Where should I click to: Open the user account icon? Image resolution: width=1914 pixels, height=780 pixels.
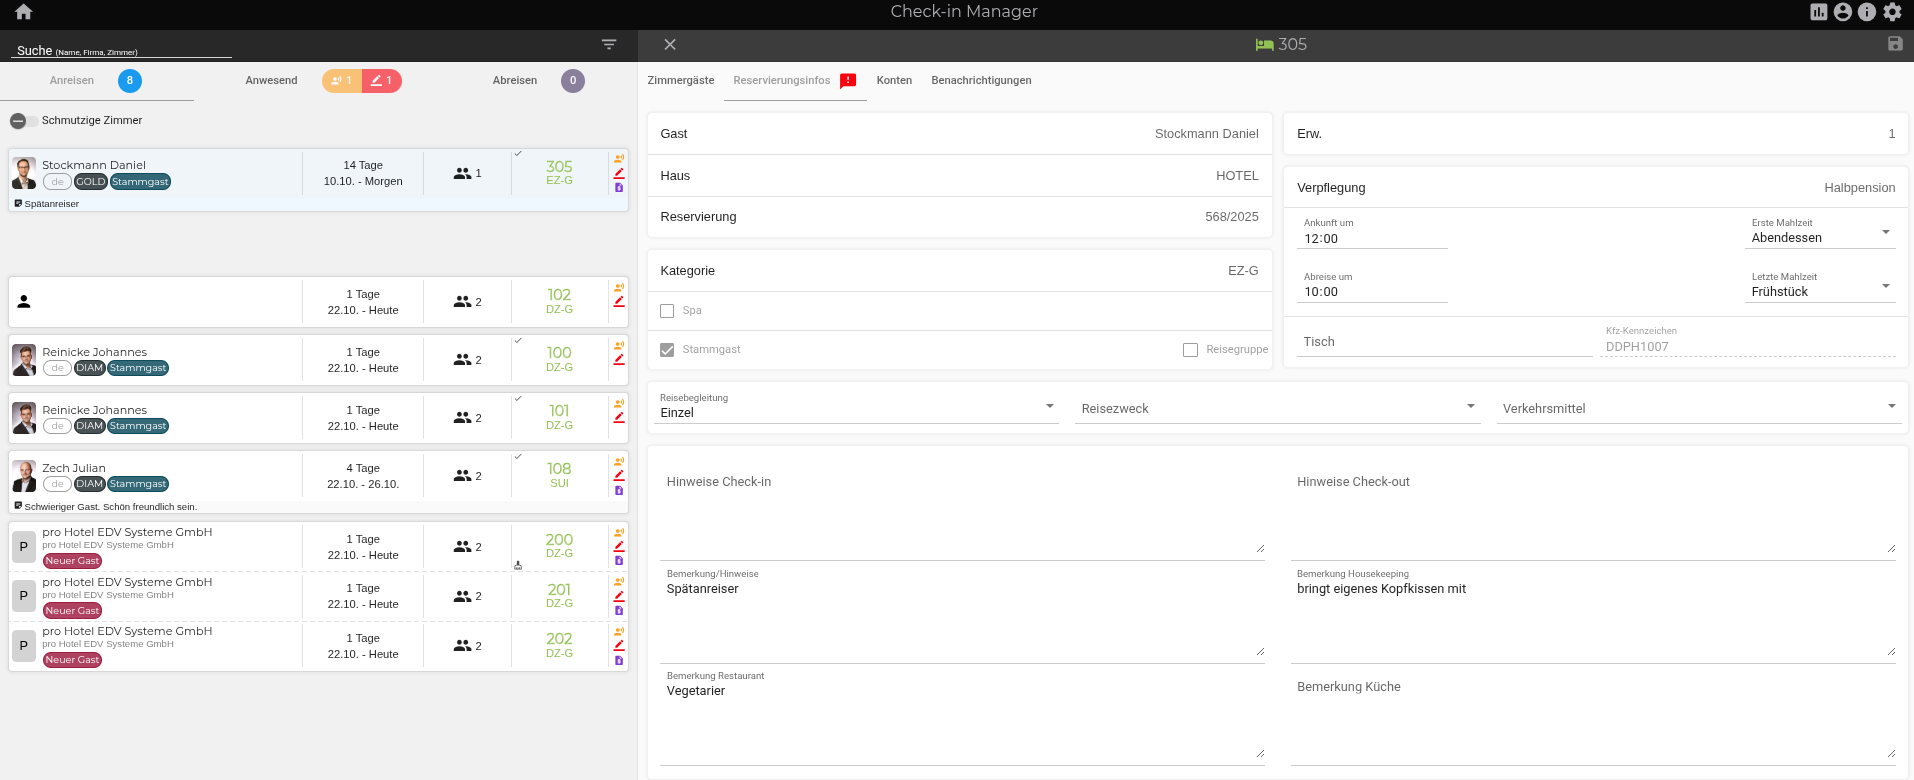tap(1843, 12)
